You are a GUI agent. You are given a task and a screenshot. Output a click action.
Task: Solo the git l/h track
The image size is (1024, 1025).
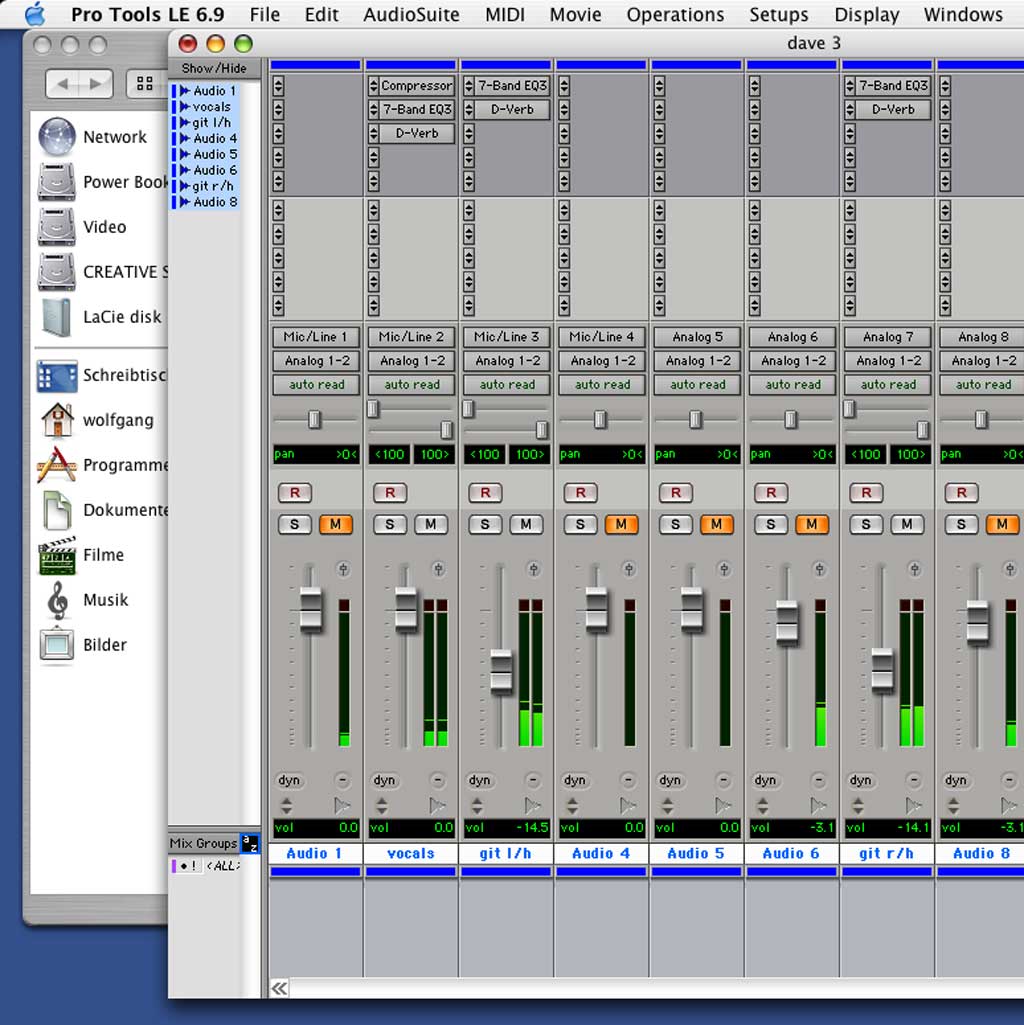485,524
